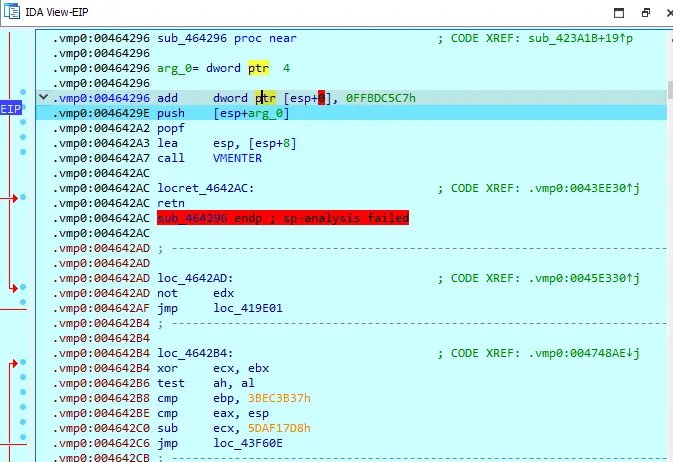The width and height of the screenshot is (673, 462).
Task: Click [esp+arg_0] operand in push line
Action: [x=252, y=113]
